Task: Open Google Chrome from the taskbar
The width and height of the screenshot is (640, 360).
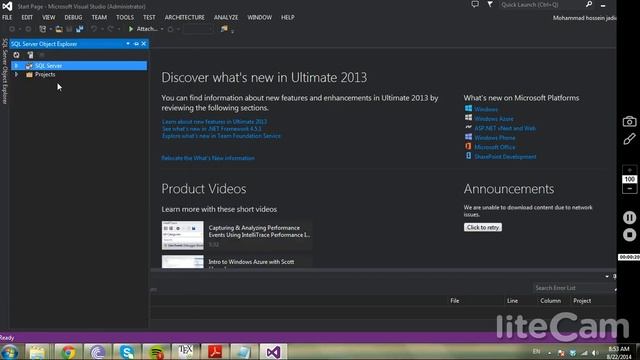Action: click(x=68, y=352)
